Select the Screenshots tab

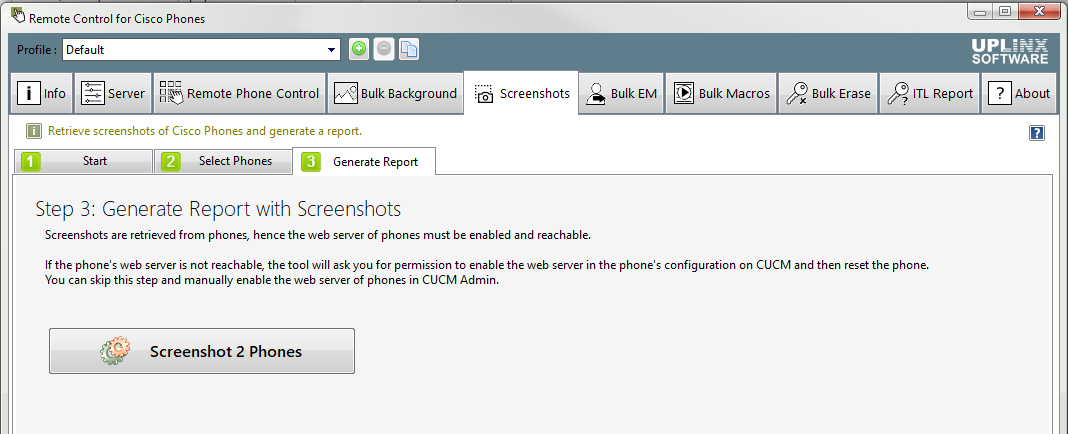point(521,93)
